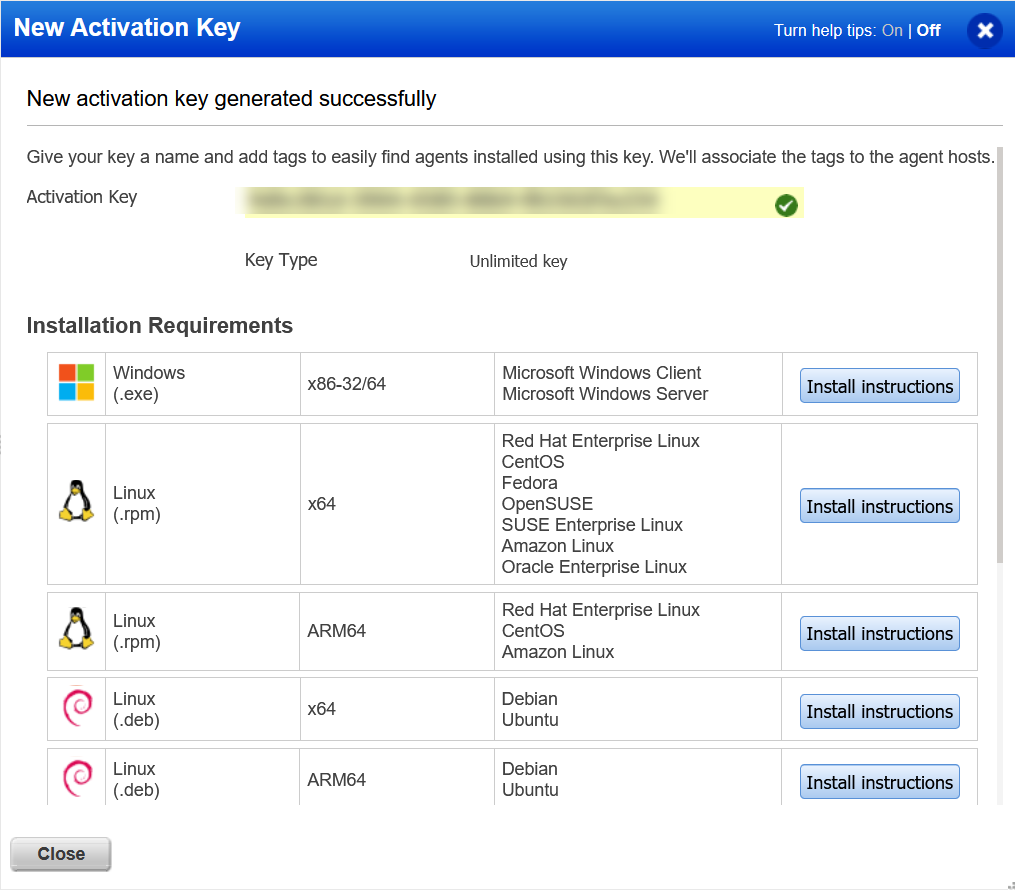Click 'New activation key generated successfully' heading
Viewport: 1015px width, 890px height.
(x=231, y=99)
